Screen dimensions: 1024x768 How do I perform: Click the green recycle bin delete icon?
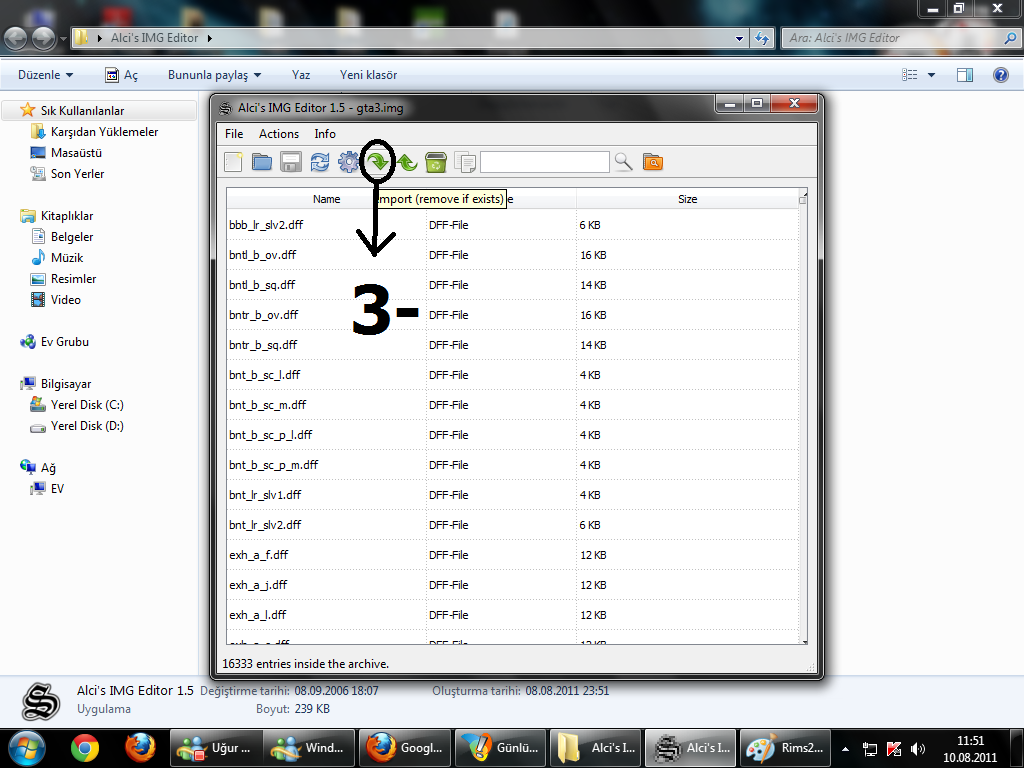[436, 162]
